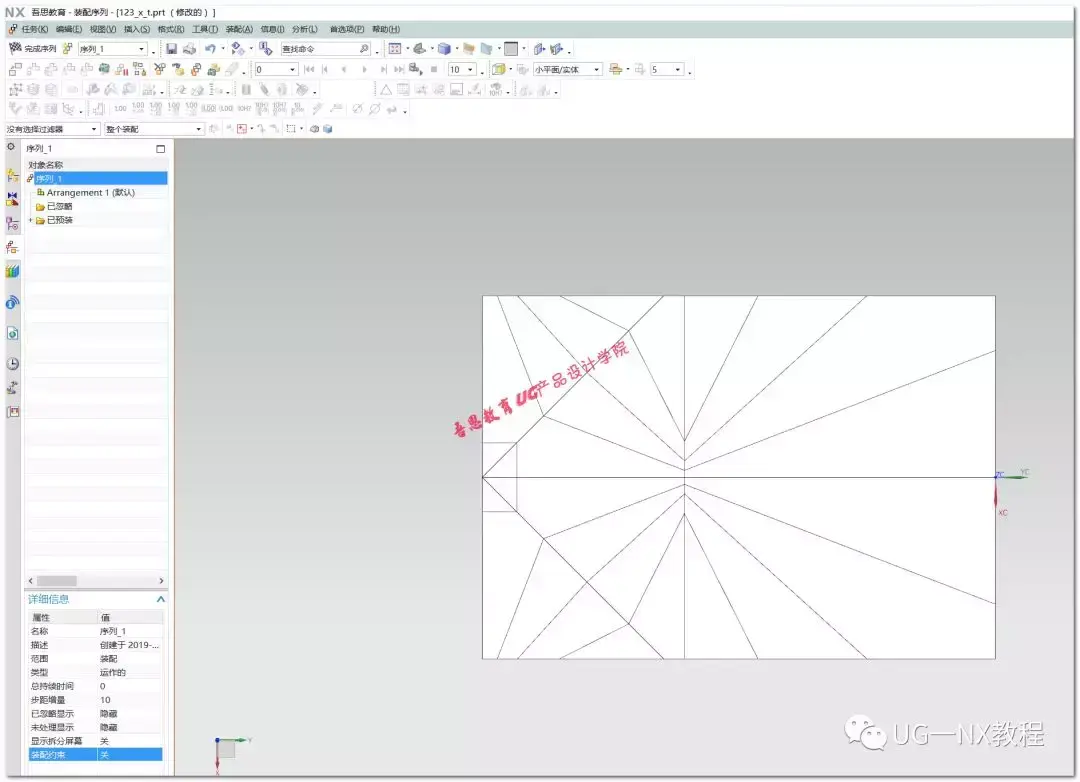Maximize the 序列_1 navigator panel

pyautogui.click(x=160, y=149)
